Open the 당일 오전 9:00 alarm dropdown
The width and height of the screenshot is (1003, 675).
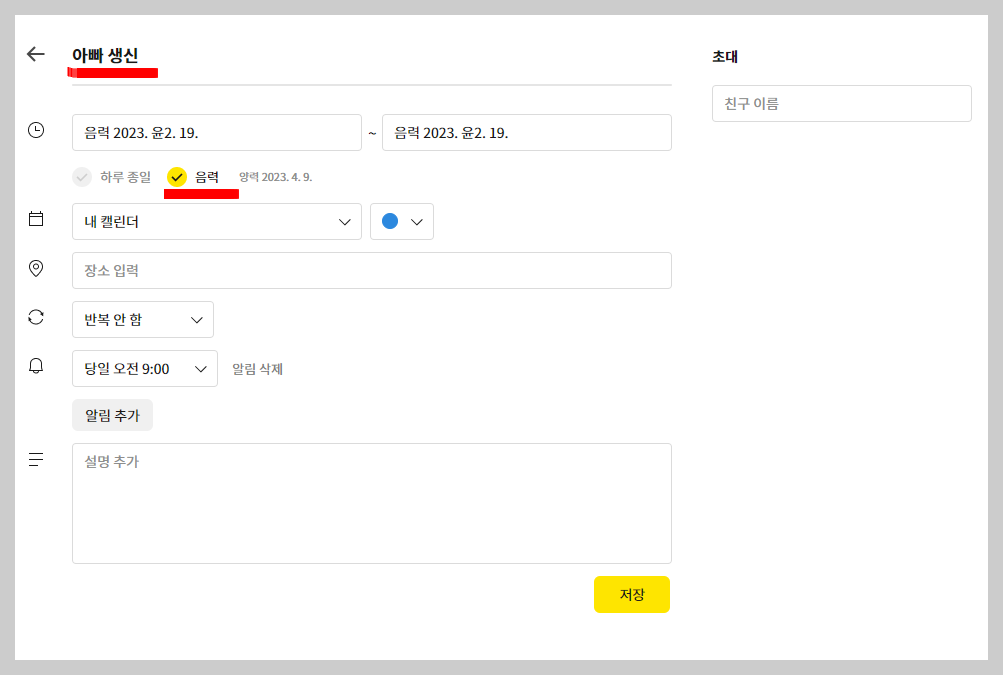(144, 368)
